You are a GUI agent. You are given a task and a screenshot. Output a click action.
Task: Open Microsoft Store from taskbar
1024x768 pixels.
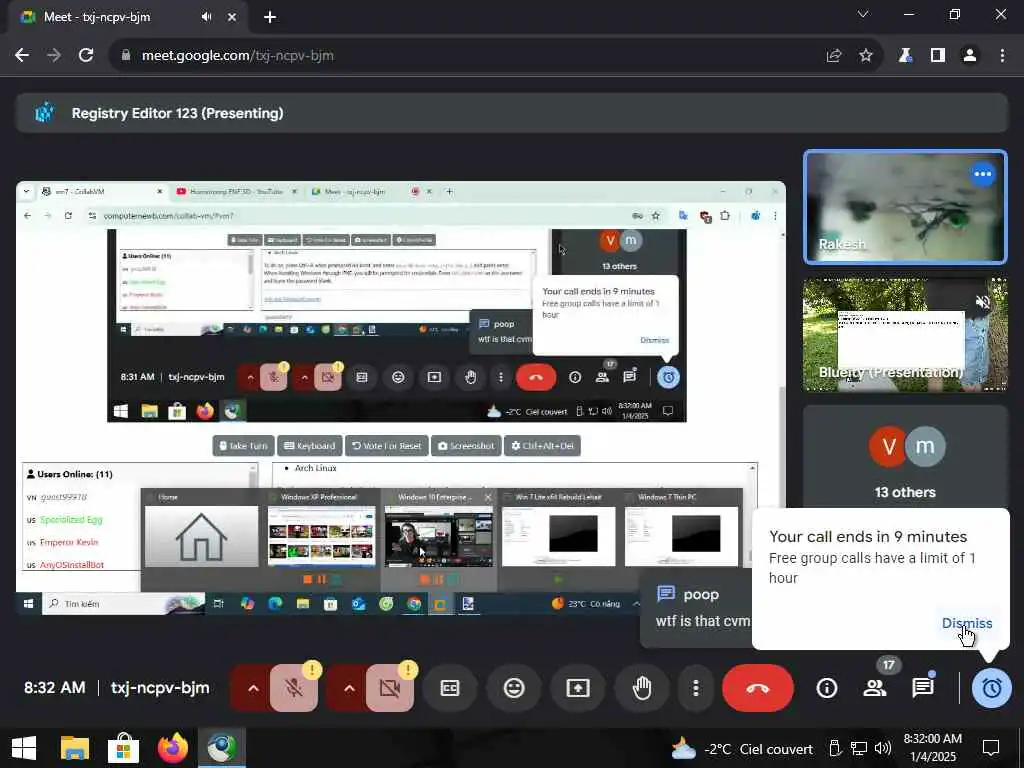coord(123,748)
